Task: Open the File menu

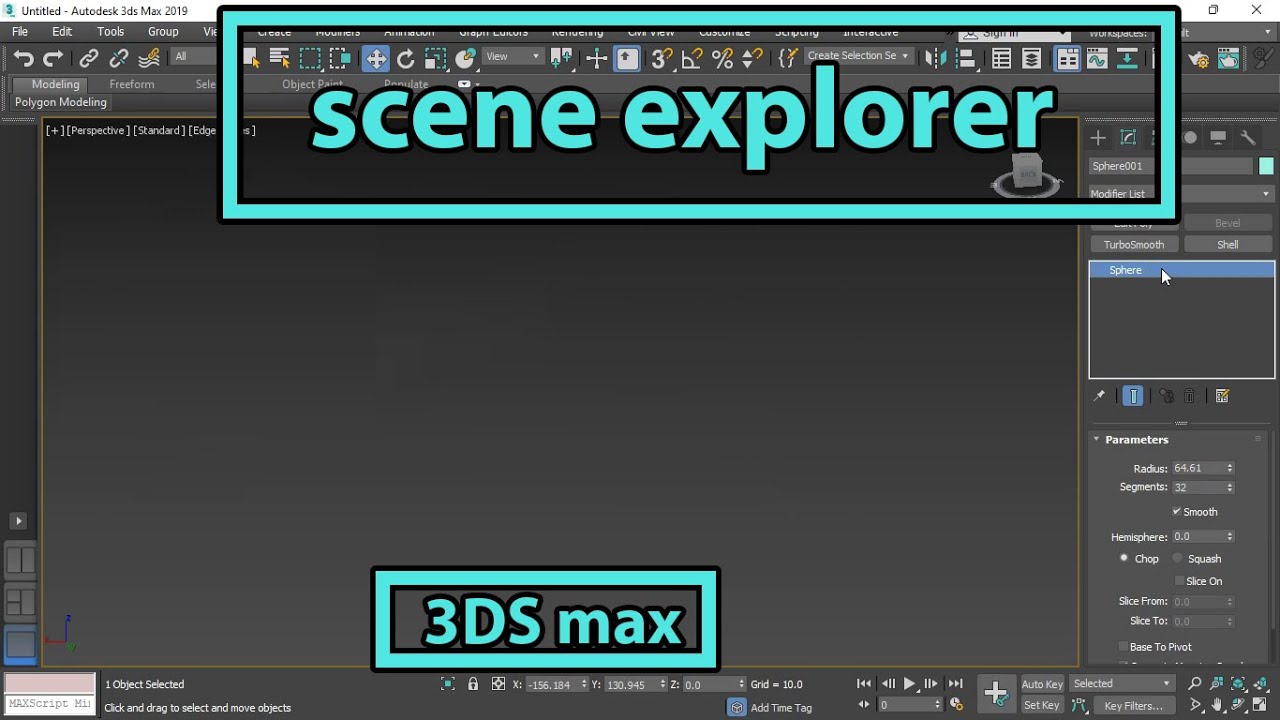Action: tap(20, 31)
